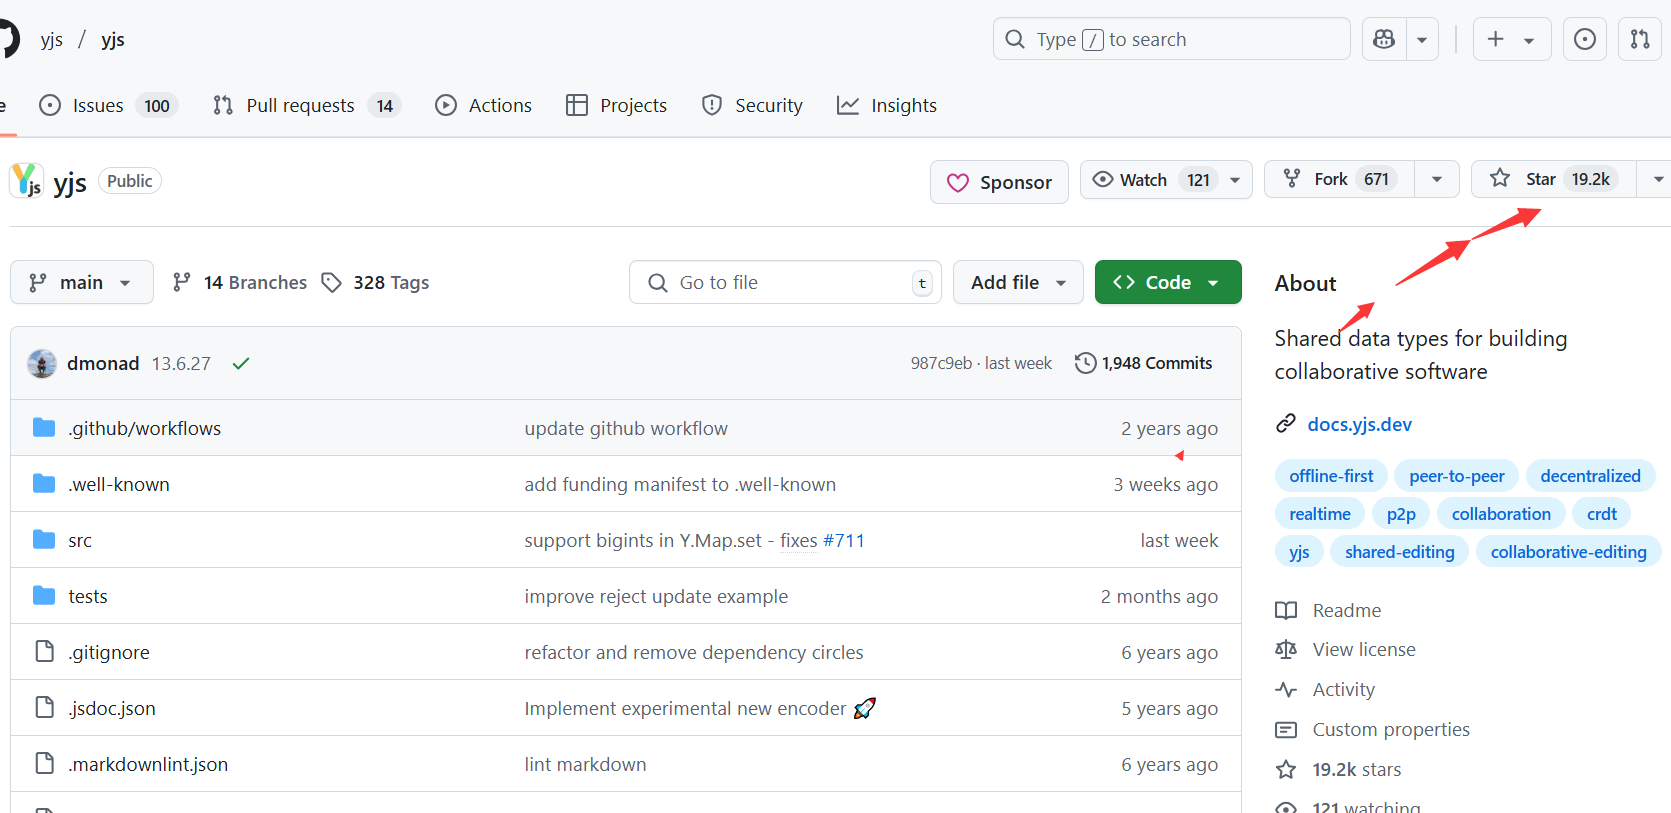Image resolution: width=1671 pixels, height=813 pixels.
Task: Open the Pull requests tab
Action: (x=306, y=105)
